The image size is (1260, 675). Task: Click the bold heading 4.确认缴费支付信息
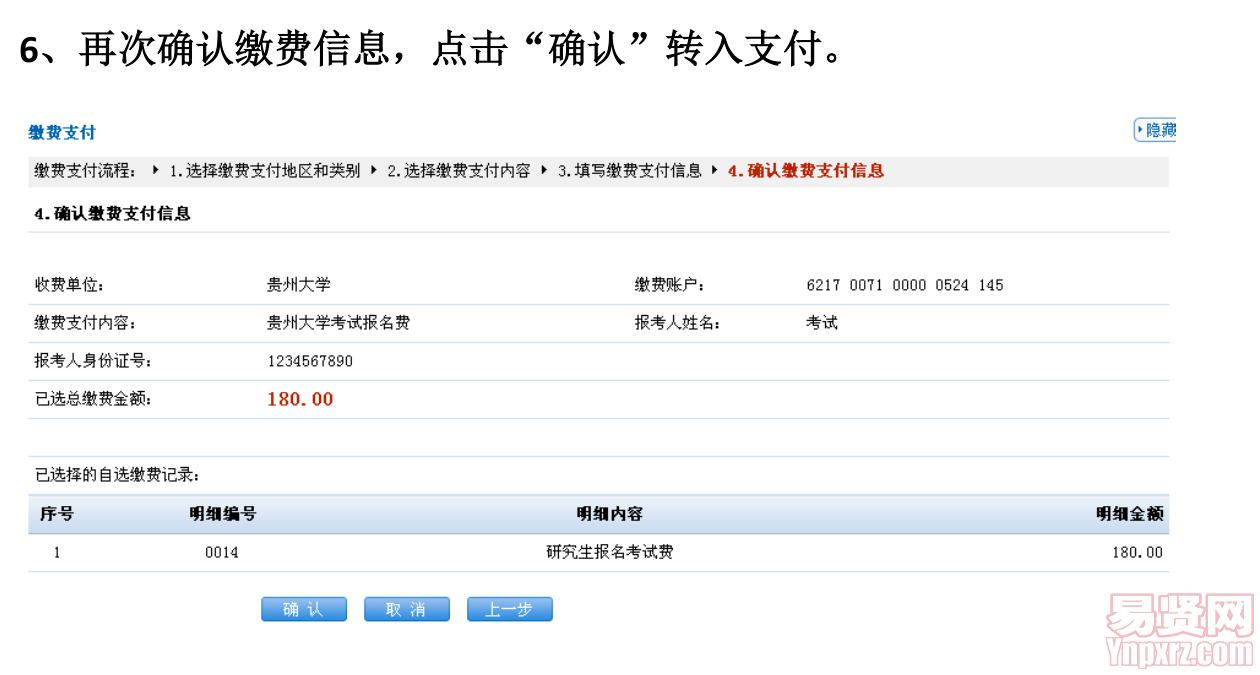[x=112, y=213]
